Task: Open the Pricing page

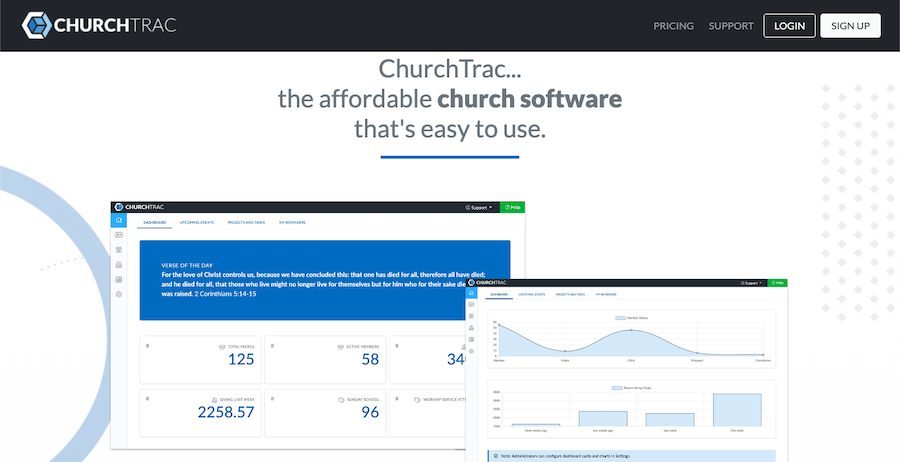Action: 673,26
